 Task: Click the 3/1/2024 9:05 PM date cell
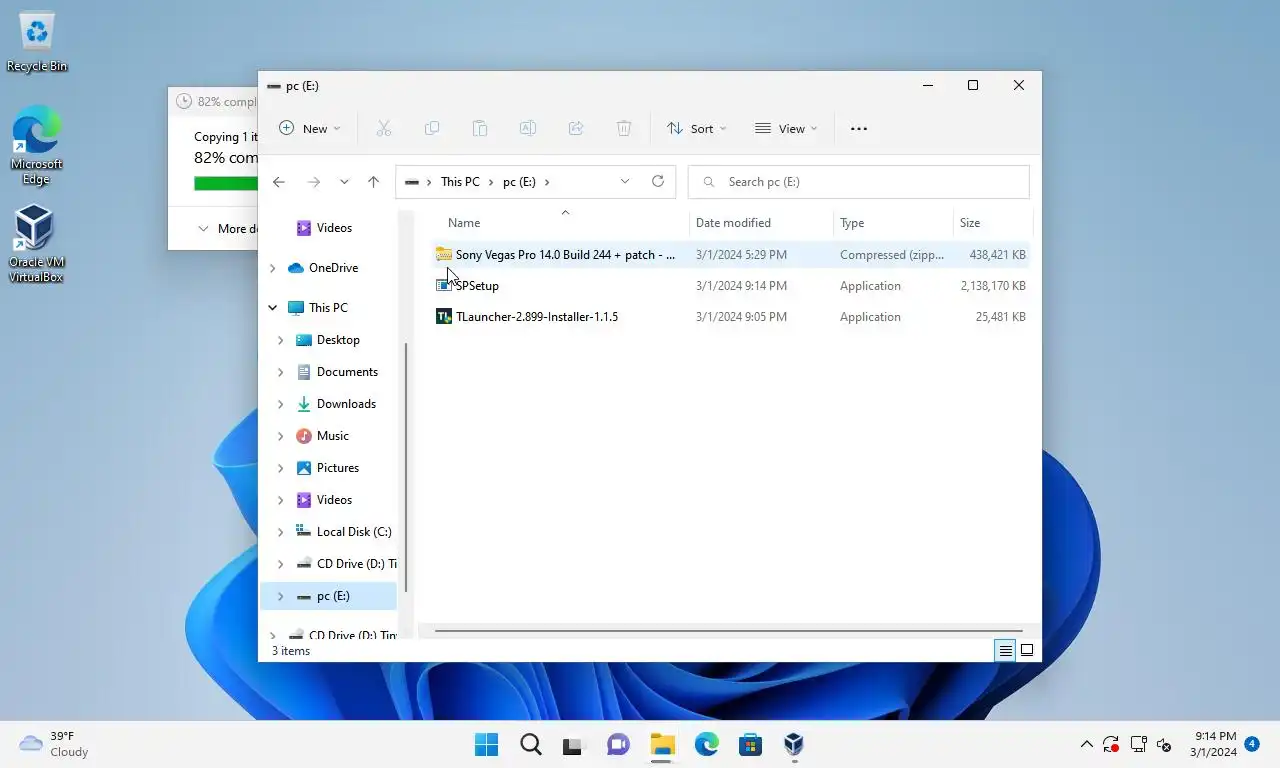(x=741, y=316)
